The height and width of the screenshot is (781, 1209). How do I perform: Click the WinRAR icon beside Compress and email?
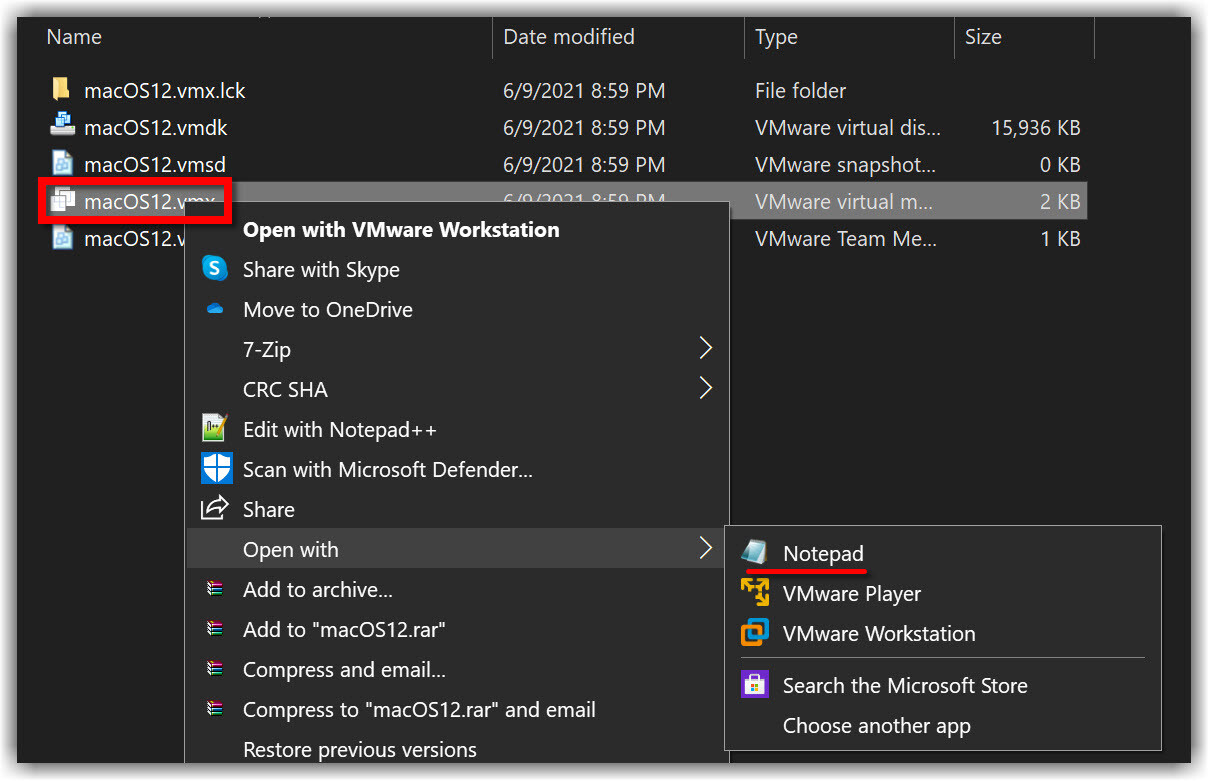point(214,669)
